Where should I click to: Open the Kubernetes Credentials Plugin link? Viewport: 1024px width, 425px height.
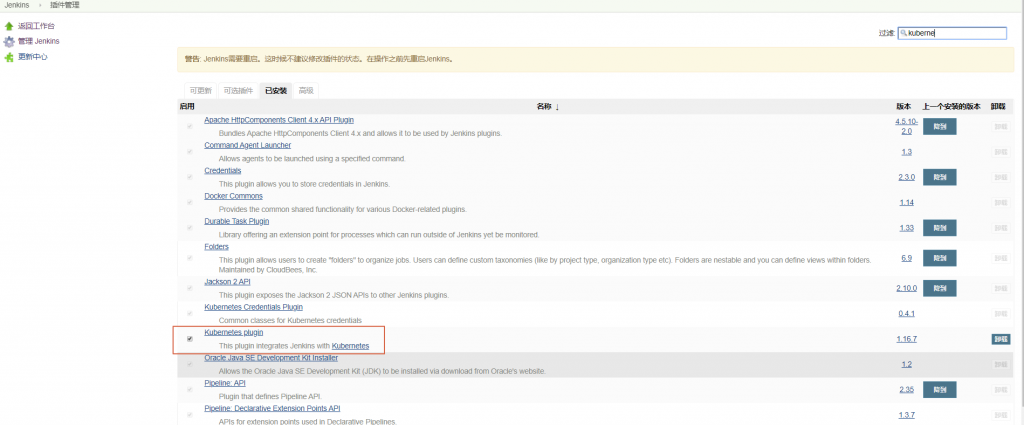253,307
